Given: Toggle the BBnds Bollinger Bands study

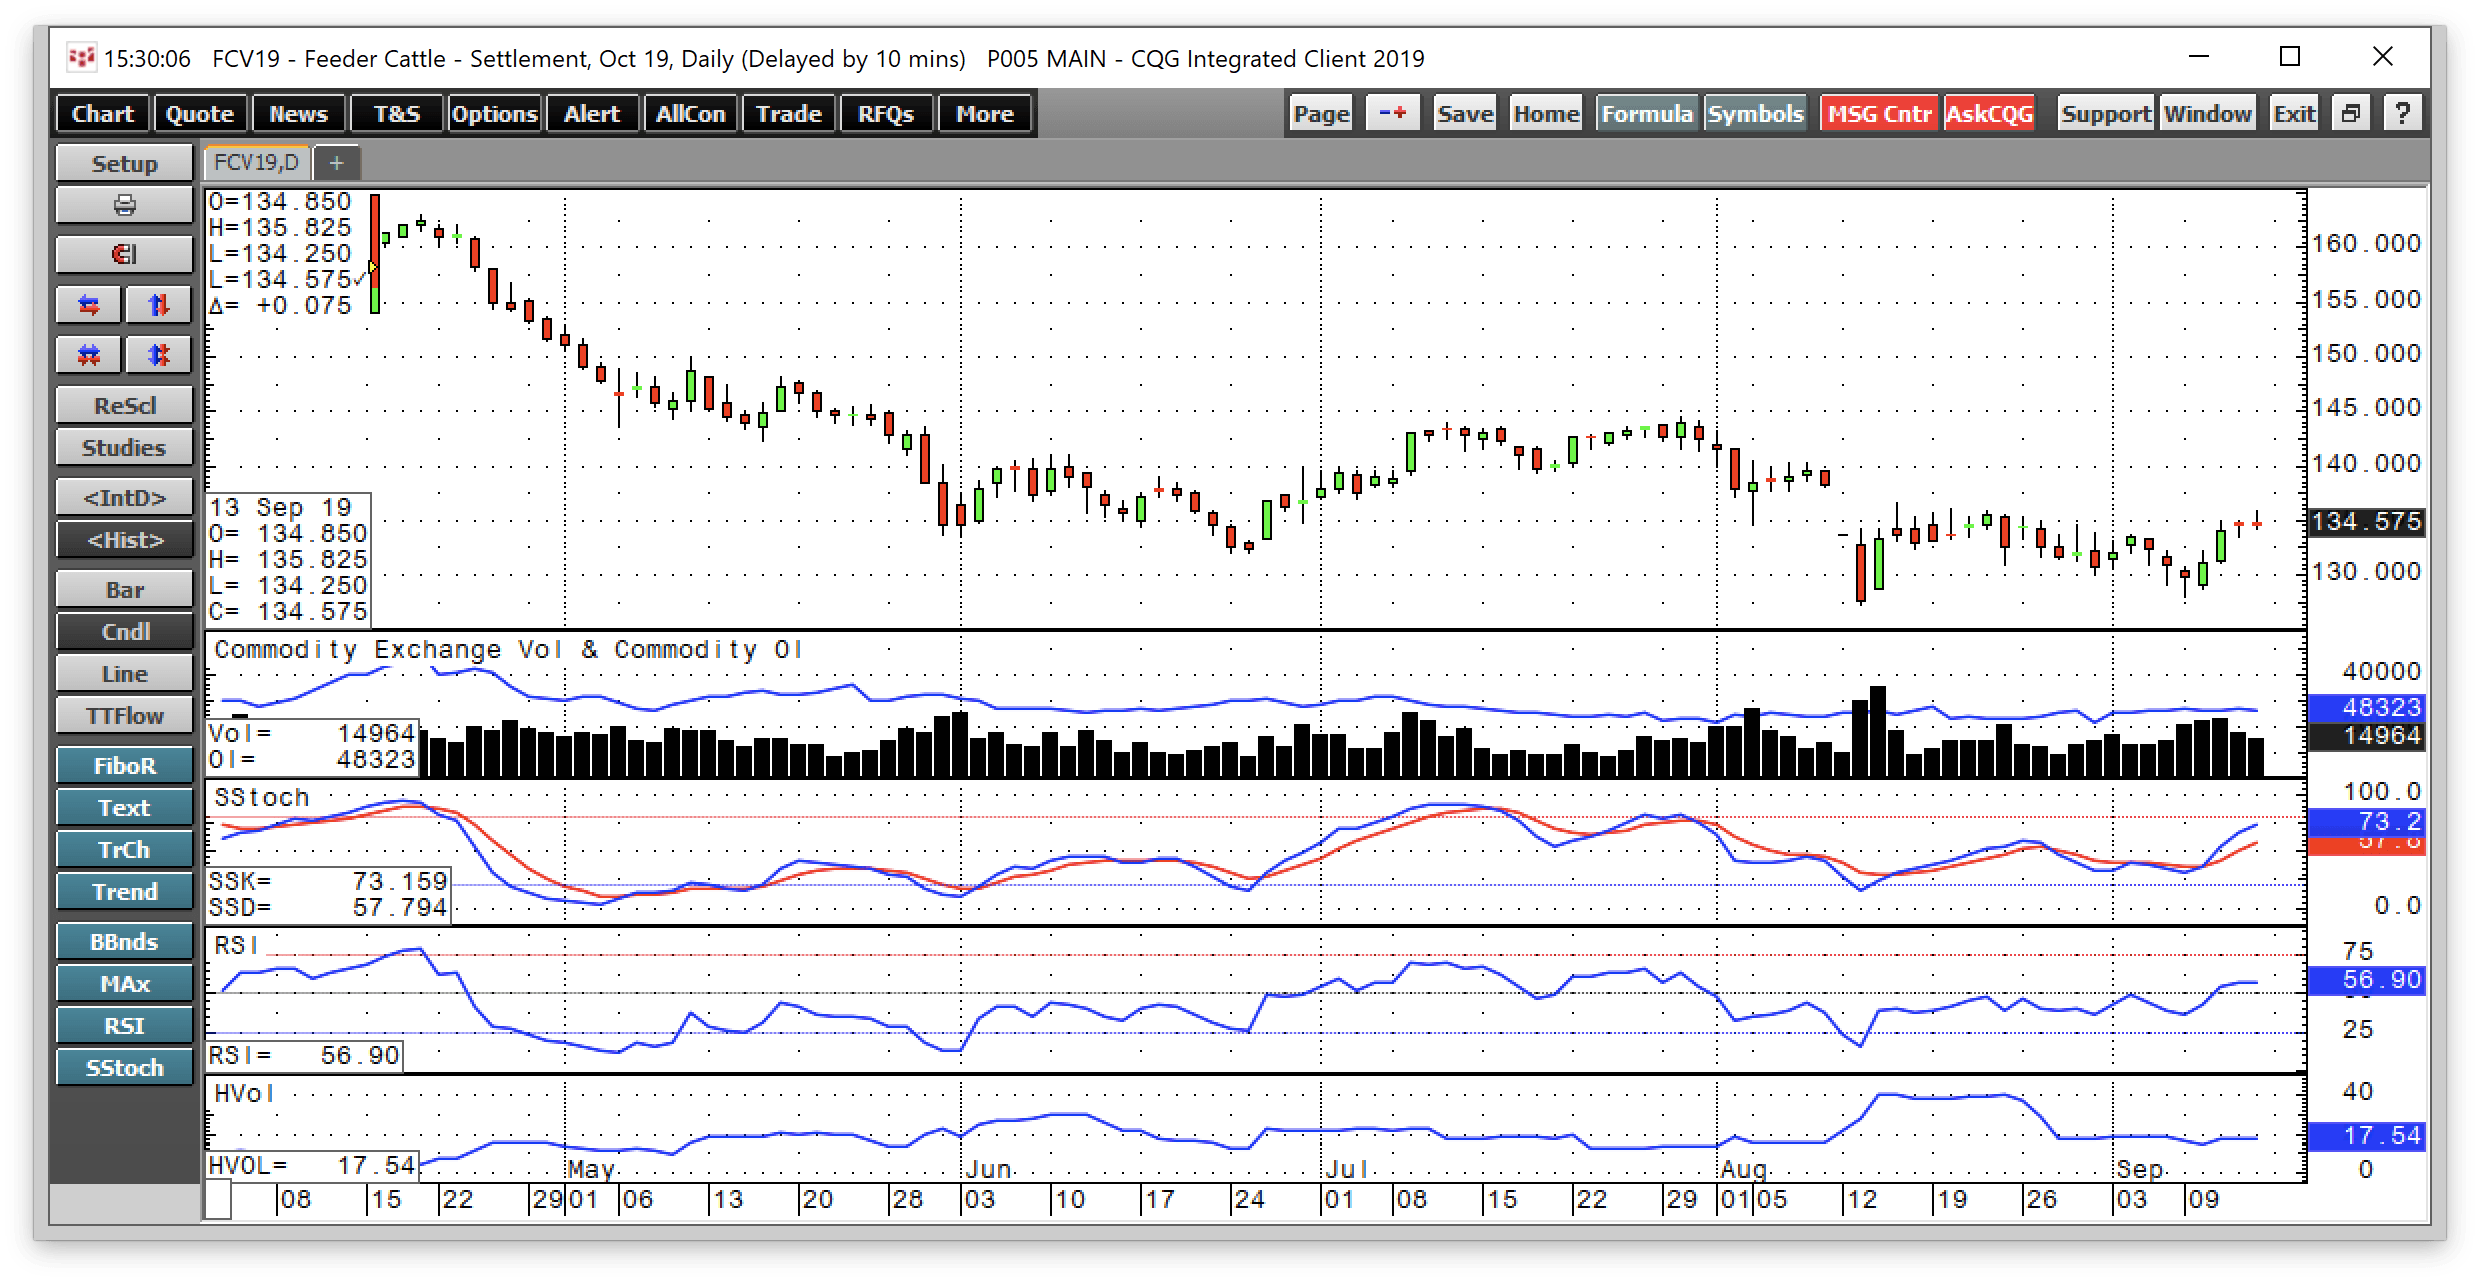Looking at the screenshot, I should pyautogui.click(x=124, y=942).
